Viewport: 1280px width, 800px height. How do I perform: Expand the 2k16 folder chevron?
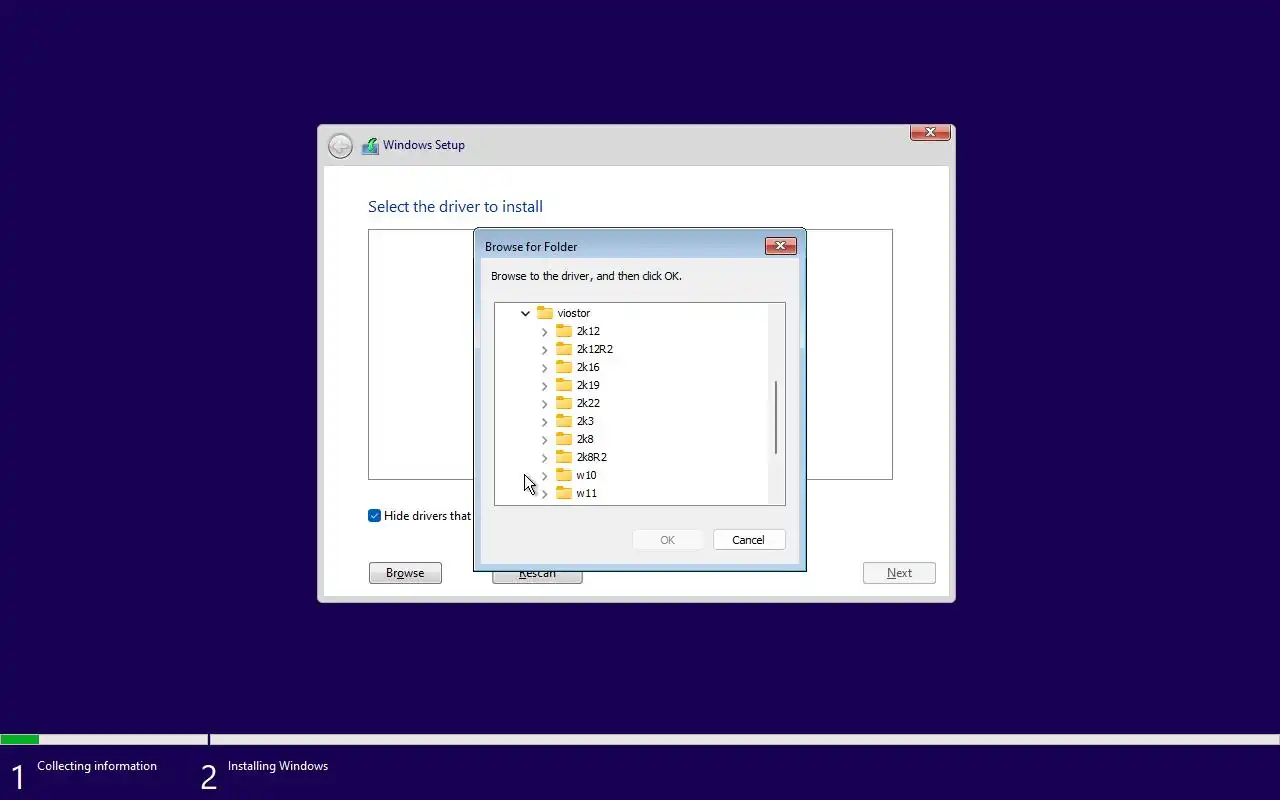pyautogui.click(x=544, y=367)
